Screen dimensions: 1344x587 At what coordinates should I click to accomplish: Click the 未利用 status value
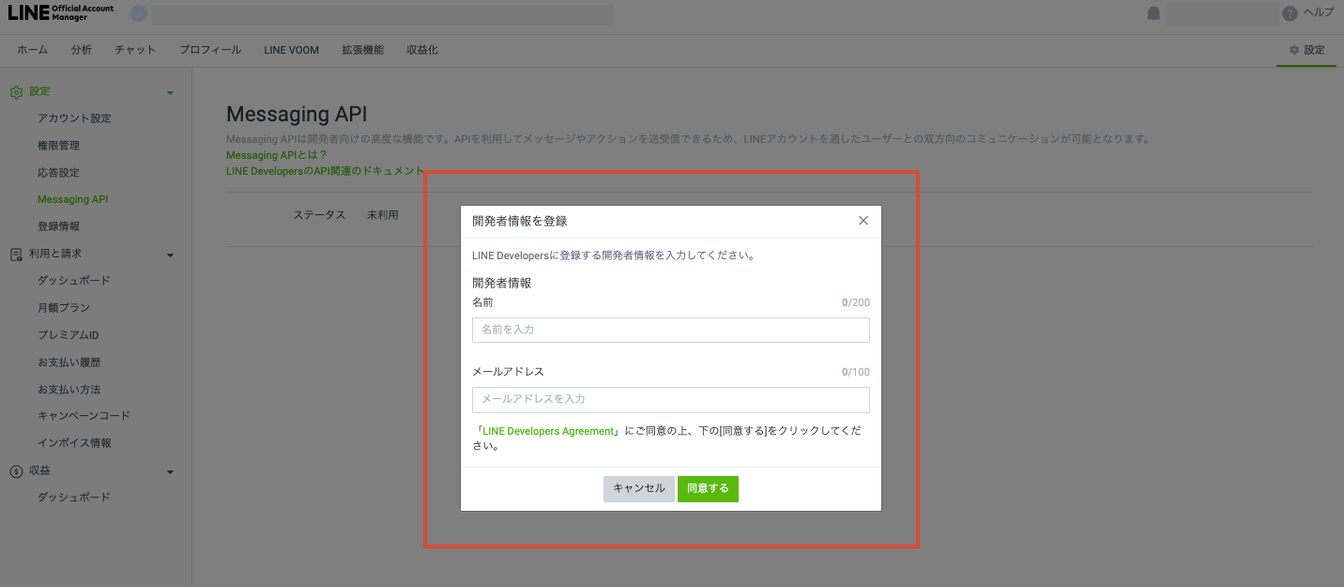point(382,215)
